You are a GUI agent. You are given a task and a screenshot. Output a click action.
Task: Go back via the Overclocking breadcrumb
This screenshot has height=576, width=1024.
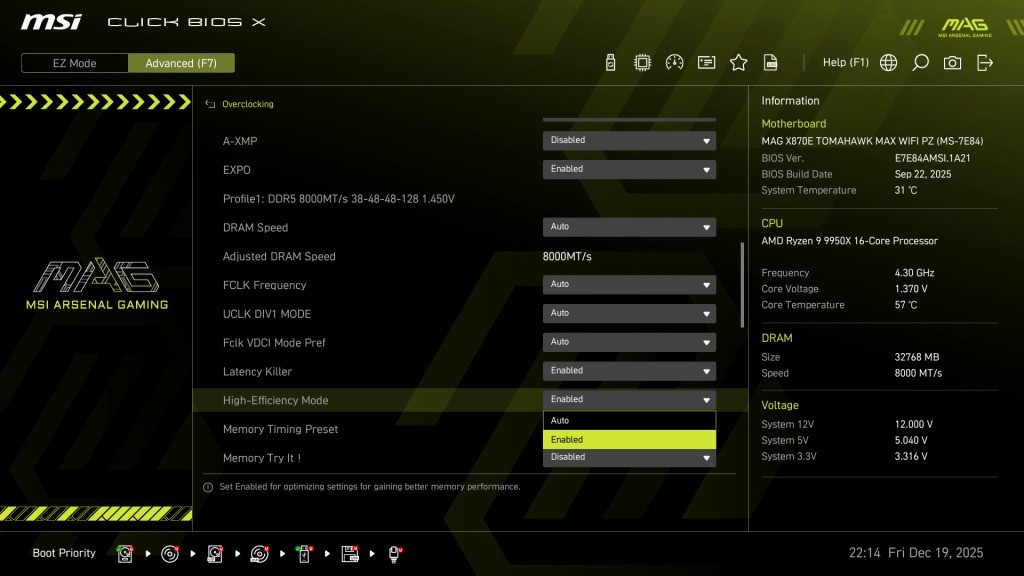[x=248, y=104]
